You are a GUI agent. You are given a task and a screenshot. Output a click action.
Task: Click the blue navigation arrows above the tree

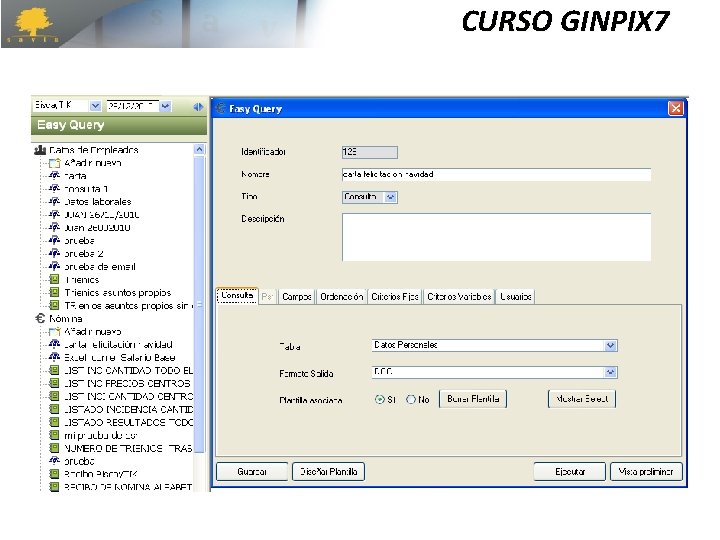click(198, 107)
